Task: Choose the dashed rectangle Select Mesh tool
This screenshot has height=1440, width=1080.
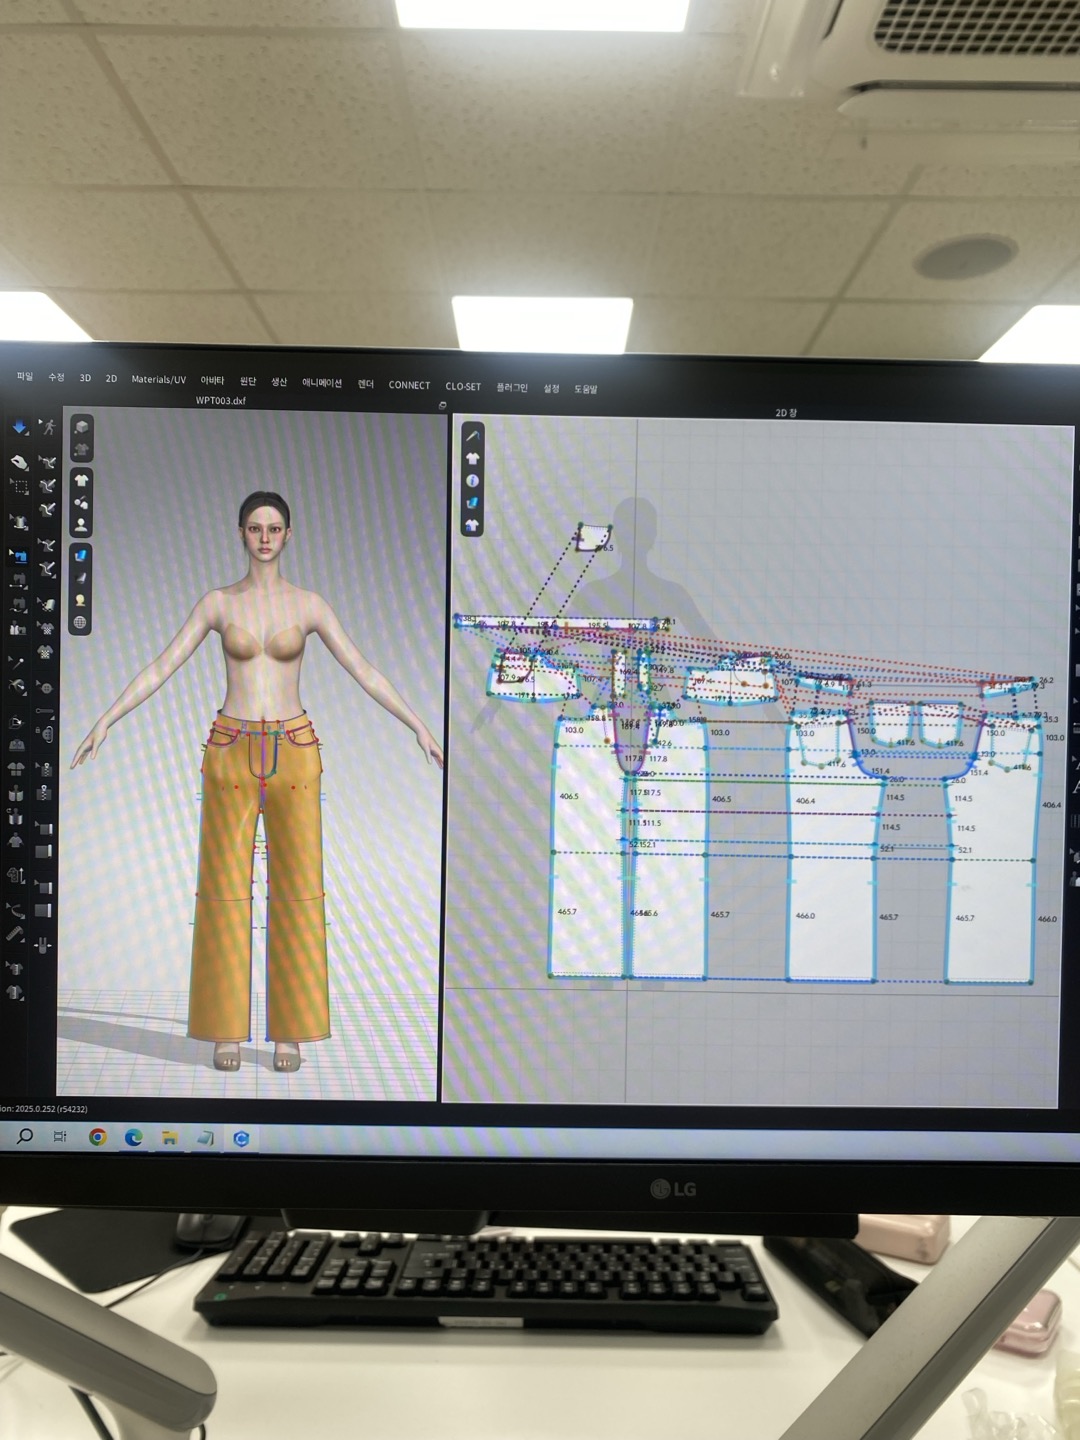Action: tap(19, 488)
